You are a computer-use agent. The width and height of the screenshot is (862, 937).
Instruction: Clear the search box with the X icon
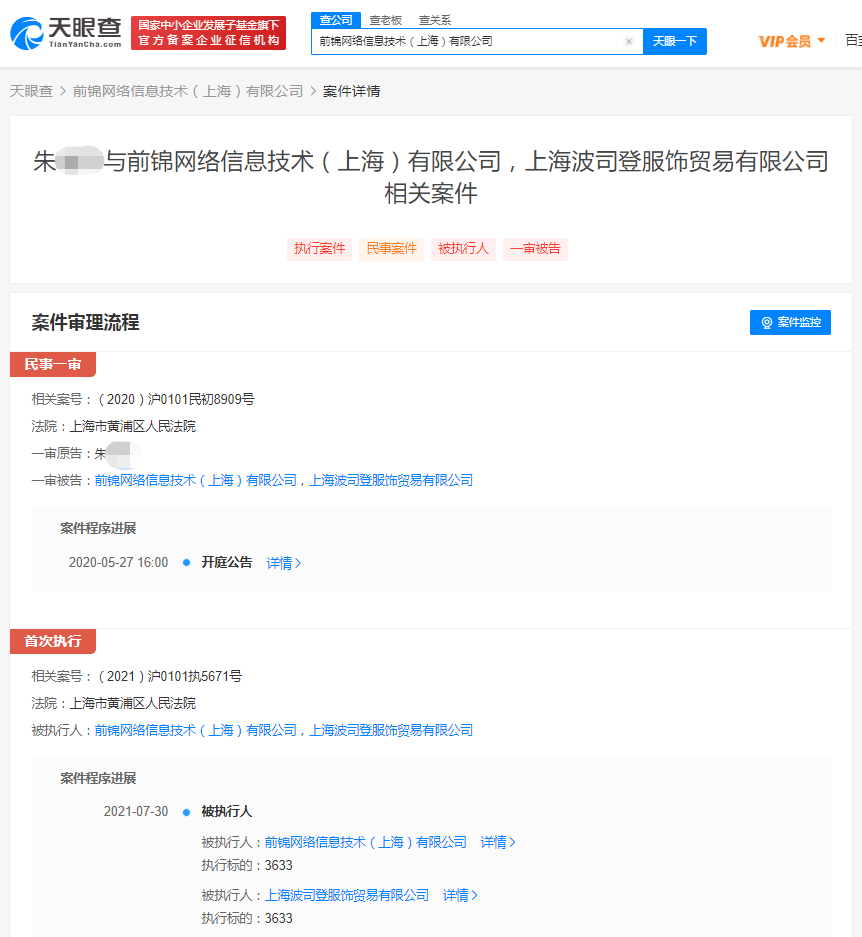pos(629,41)
